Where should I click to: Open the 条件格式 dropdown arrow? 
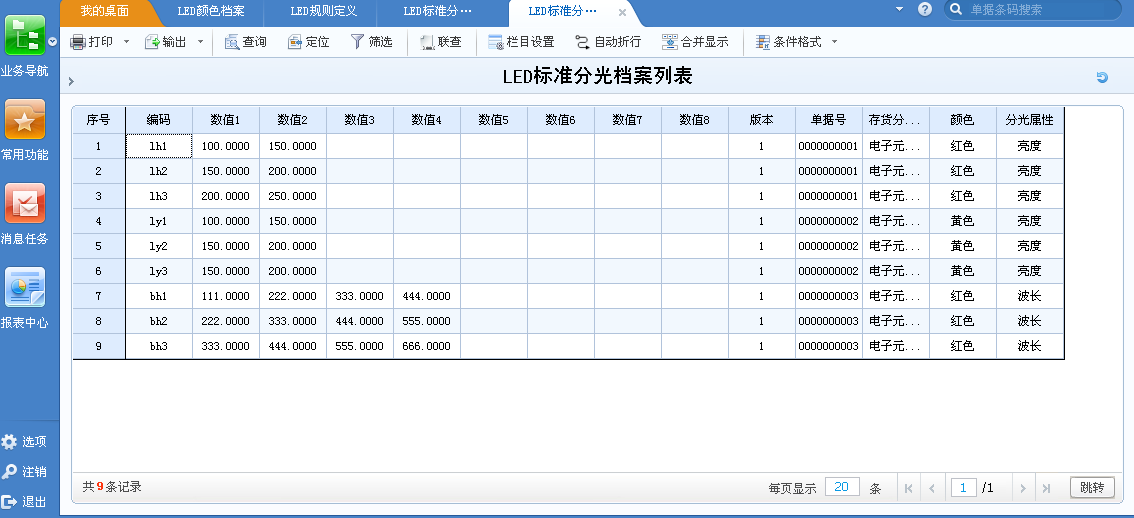[834, 42]
